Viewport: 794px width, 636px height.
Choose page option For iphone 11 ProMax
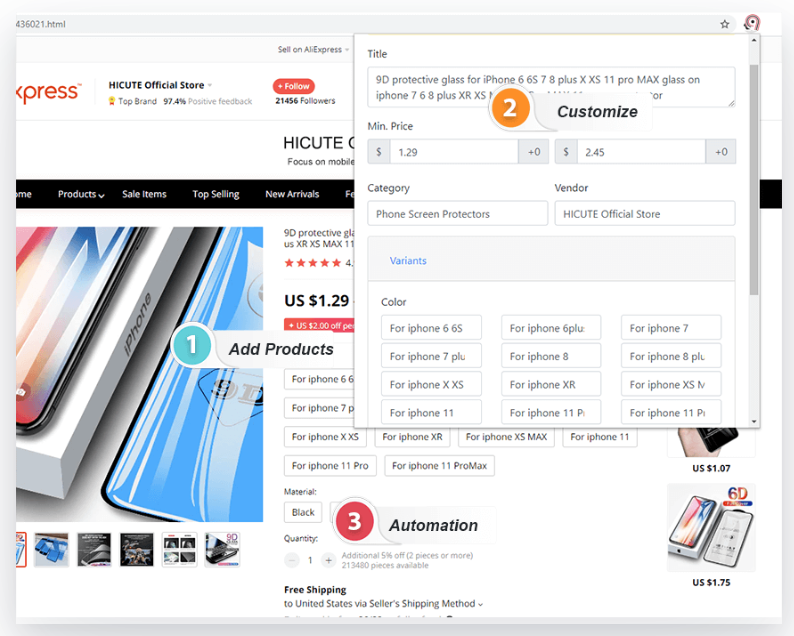[440, 466]
